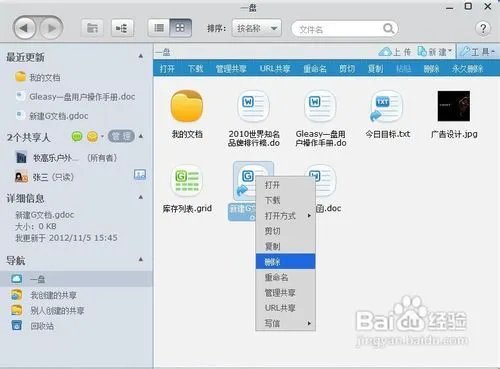This screenshot has width=500, height=369.
Task: Click the folder toolbar icon
Action: [x=92, y=28]
